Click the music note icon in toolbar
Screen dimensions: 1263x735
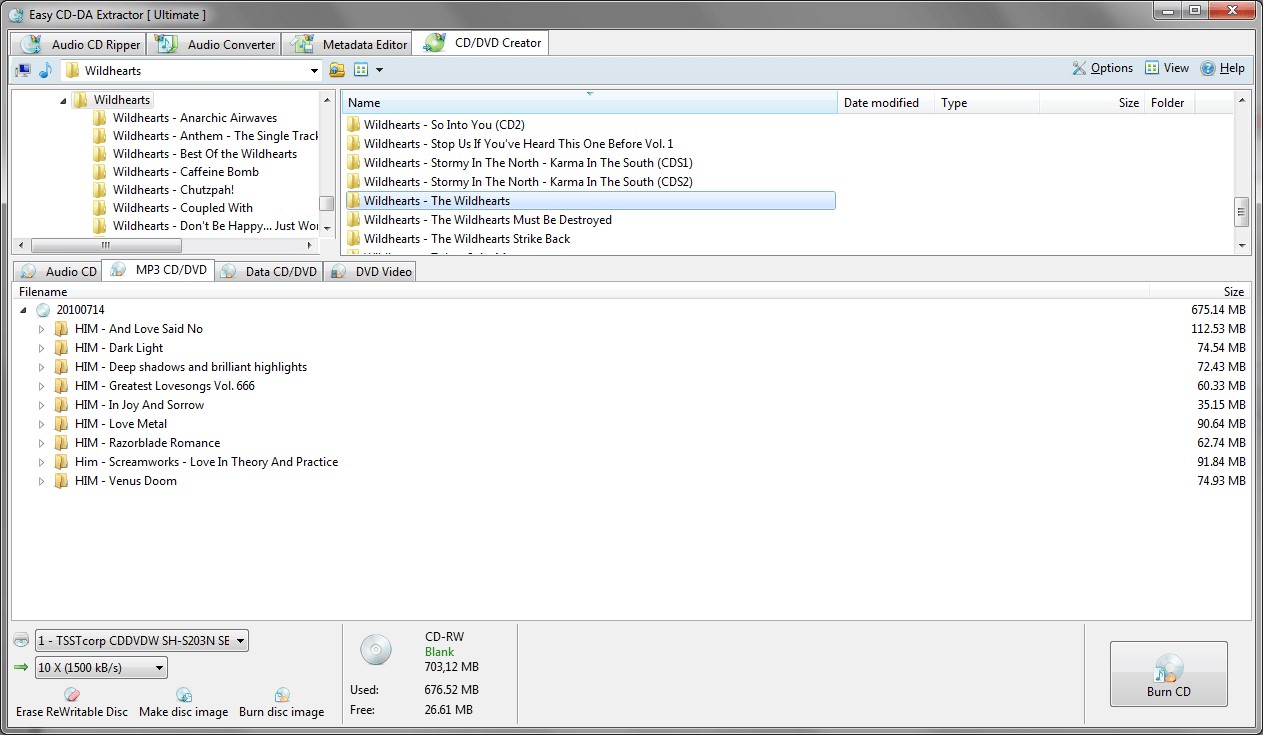click(45, 70)
